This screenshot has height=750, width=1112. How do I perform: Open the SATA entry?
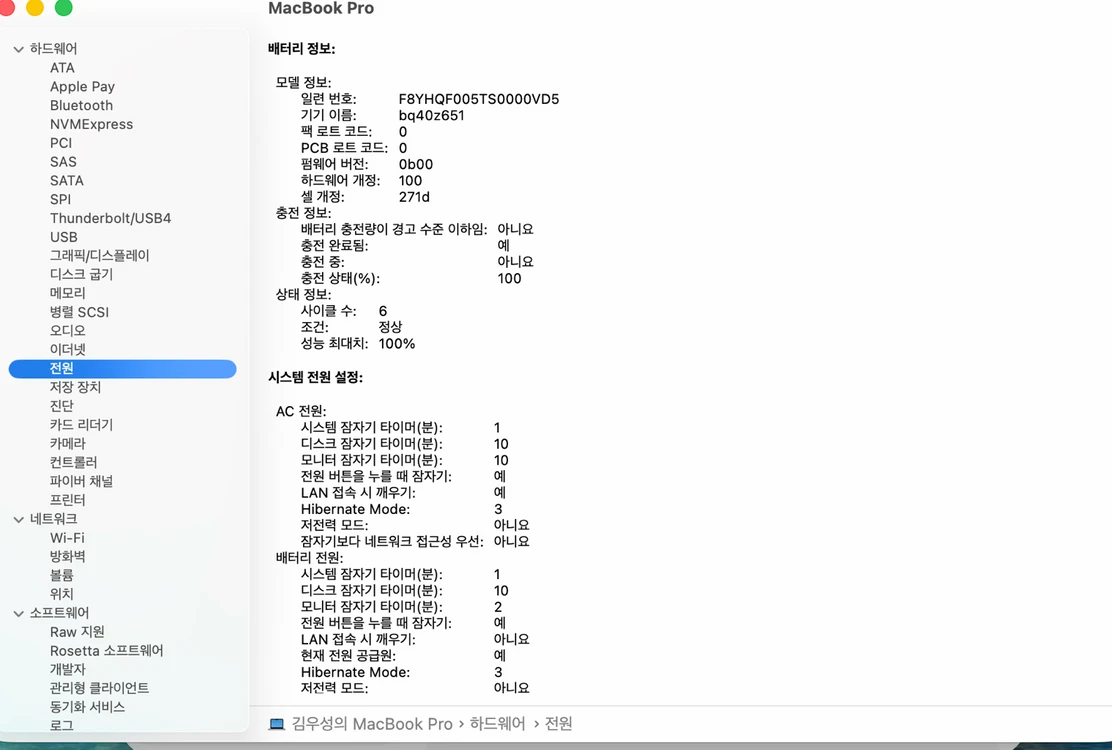point(67,181)
